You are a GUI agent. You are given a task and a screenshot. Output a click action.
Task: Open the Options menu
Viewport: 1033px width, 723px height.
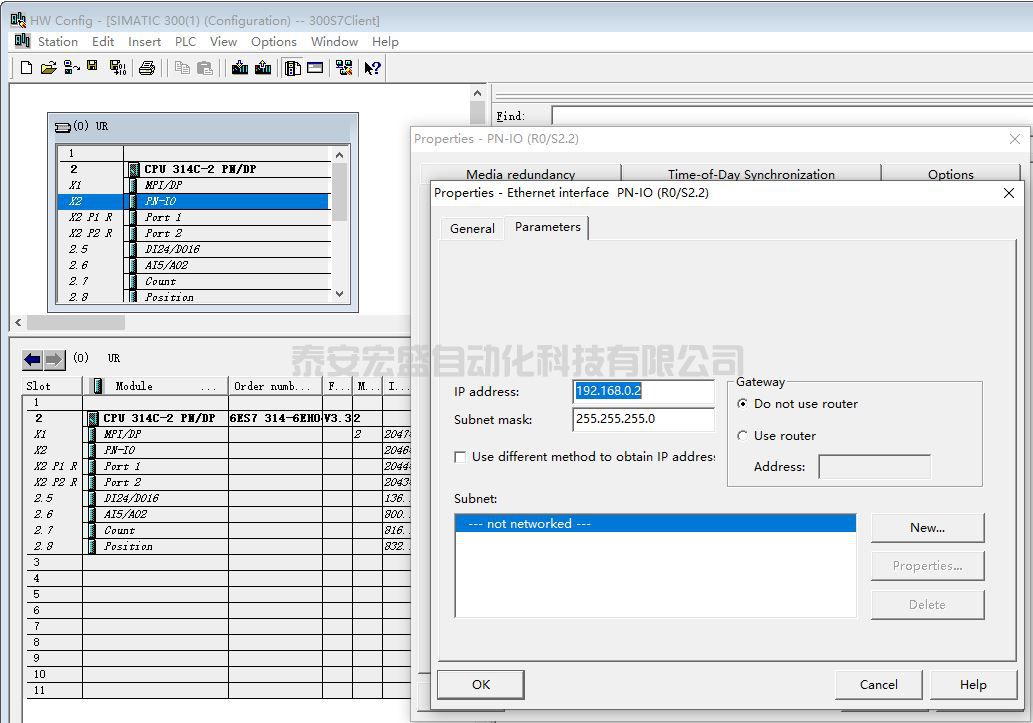pyautogui.click(x=273, y=42)
